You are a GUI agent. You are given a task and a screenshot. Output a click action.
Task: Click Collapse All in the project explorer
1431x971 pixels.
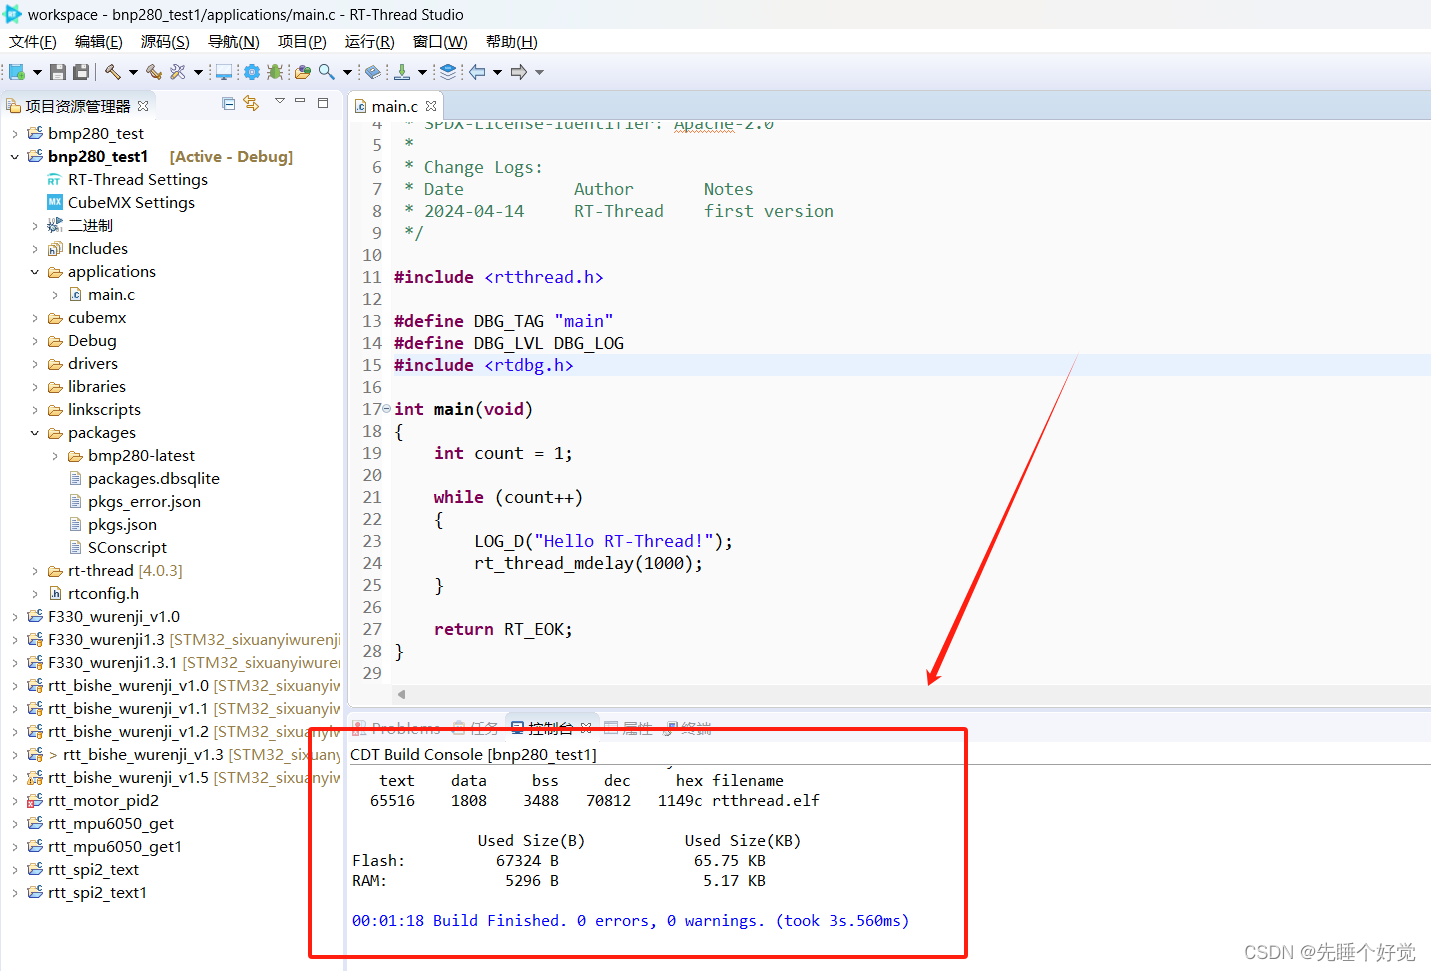pyautogui.click(x=228, y=104)
